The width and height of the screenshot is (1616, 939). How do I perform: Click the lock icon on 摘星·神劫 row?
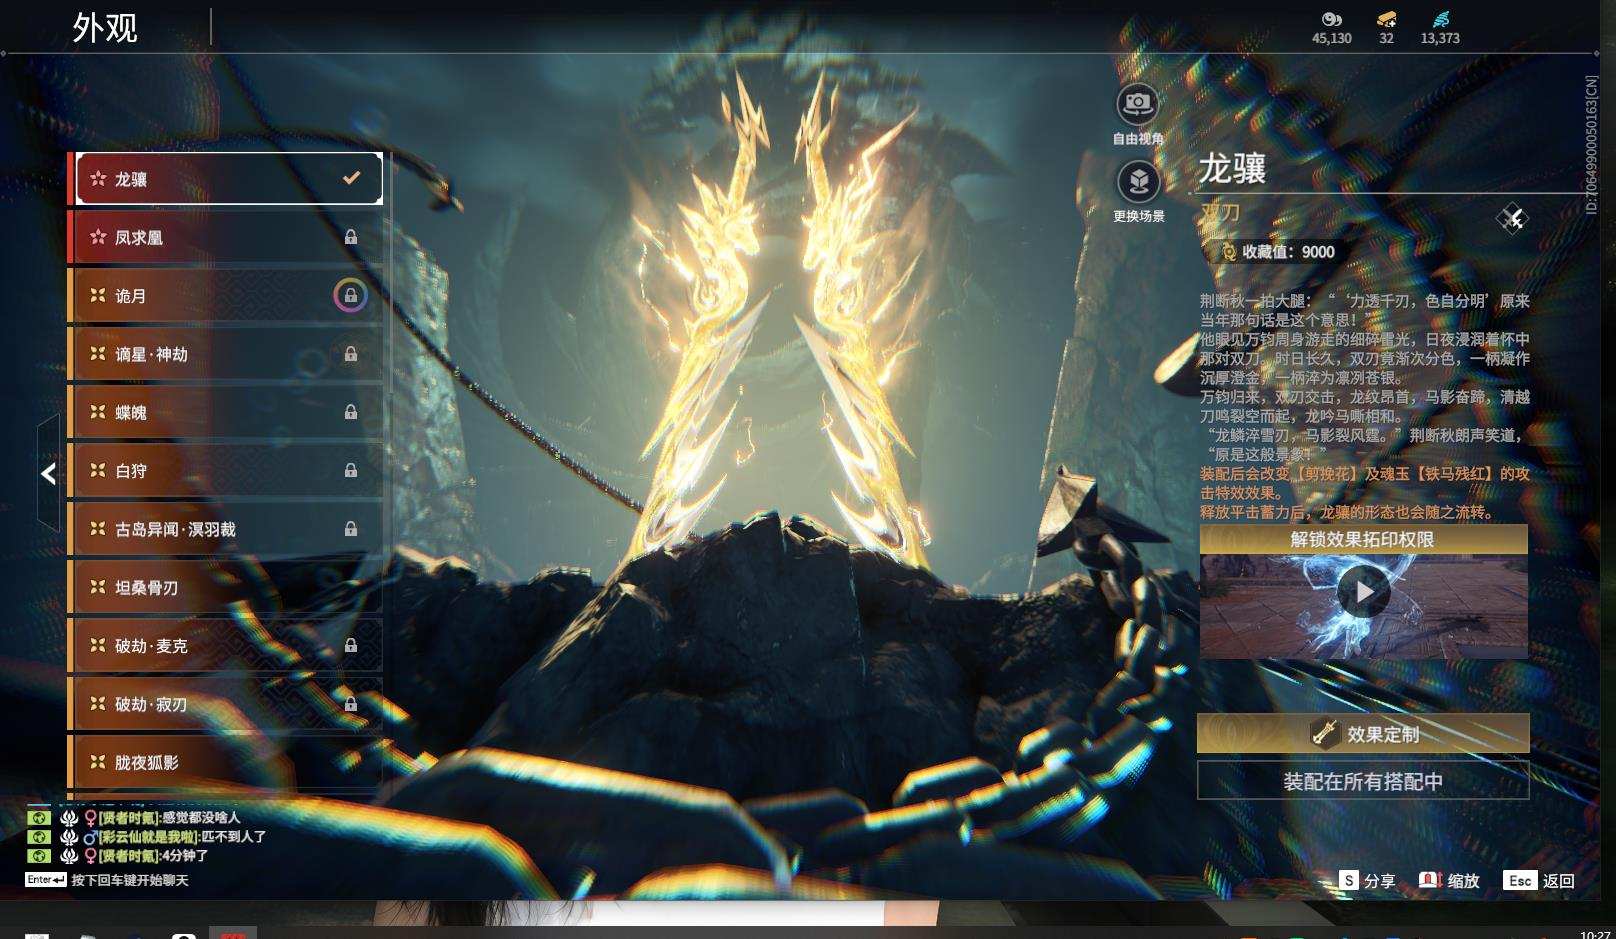pos(351,354)
